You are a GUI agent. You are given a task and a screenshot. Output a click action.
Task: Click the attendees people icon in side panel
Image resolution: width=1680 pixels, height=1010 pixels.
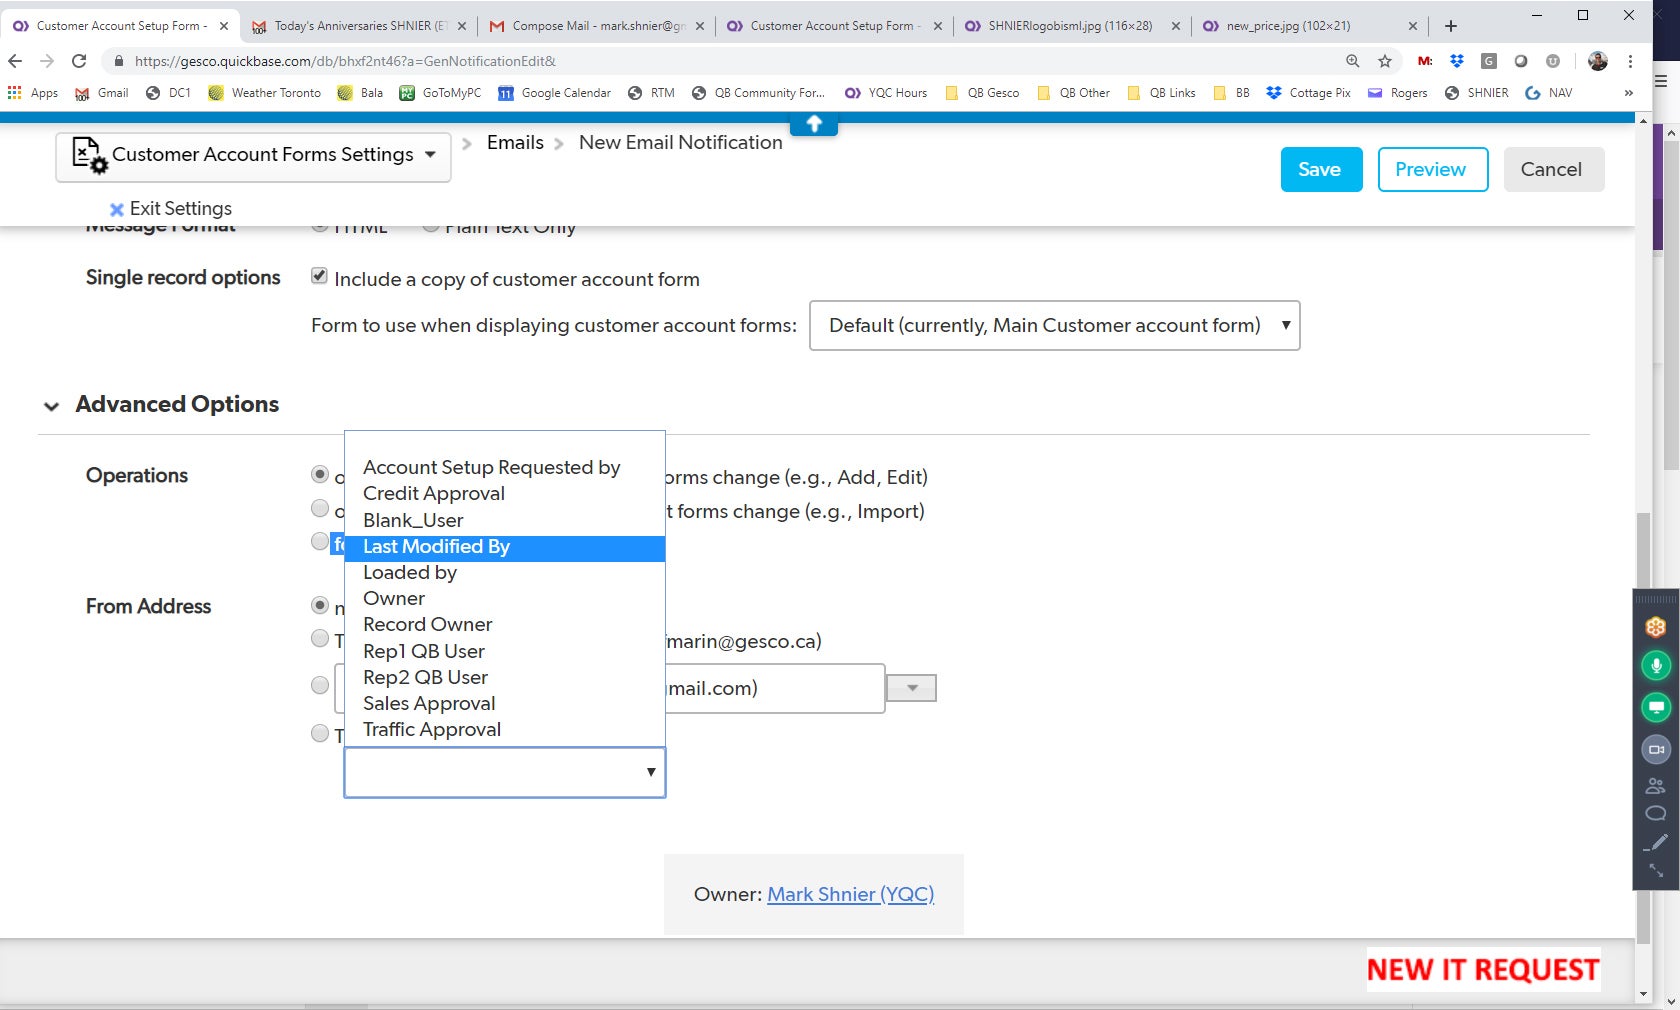coord(1656,786)
